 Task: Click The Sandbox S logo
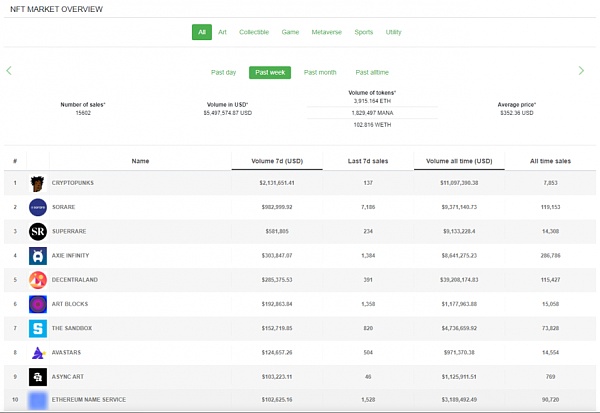(38, 328)
